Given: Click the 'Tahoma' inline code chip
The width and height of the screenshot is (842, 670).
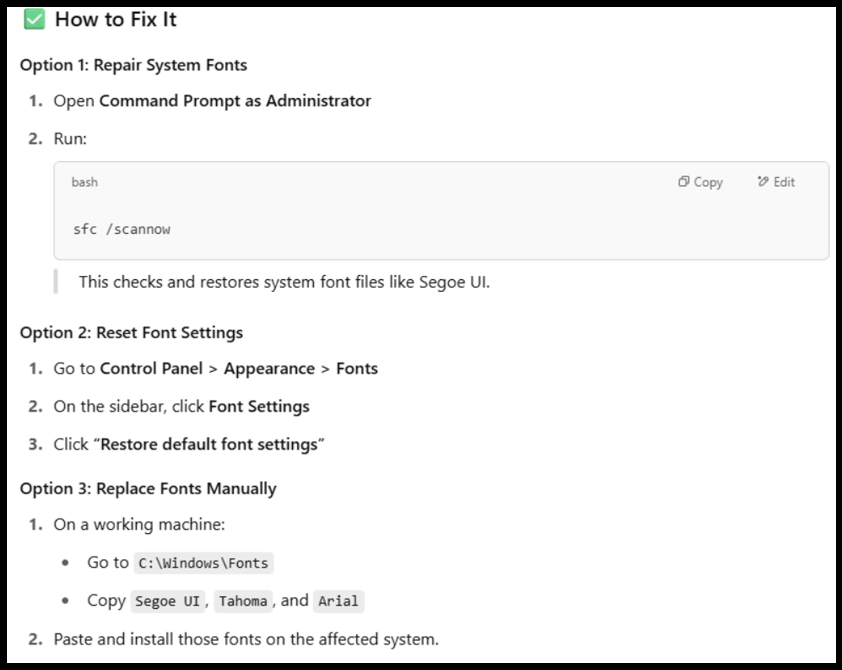Looking at the screenshot, I should pyautogui.click(x=243, y=601).
